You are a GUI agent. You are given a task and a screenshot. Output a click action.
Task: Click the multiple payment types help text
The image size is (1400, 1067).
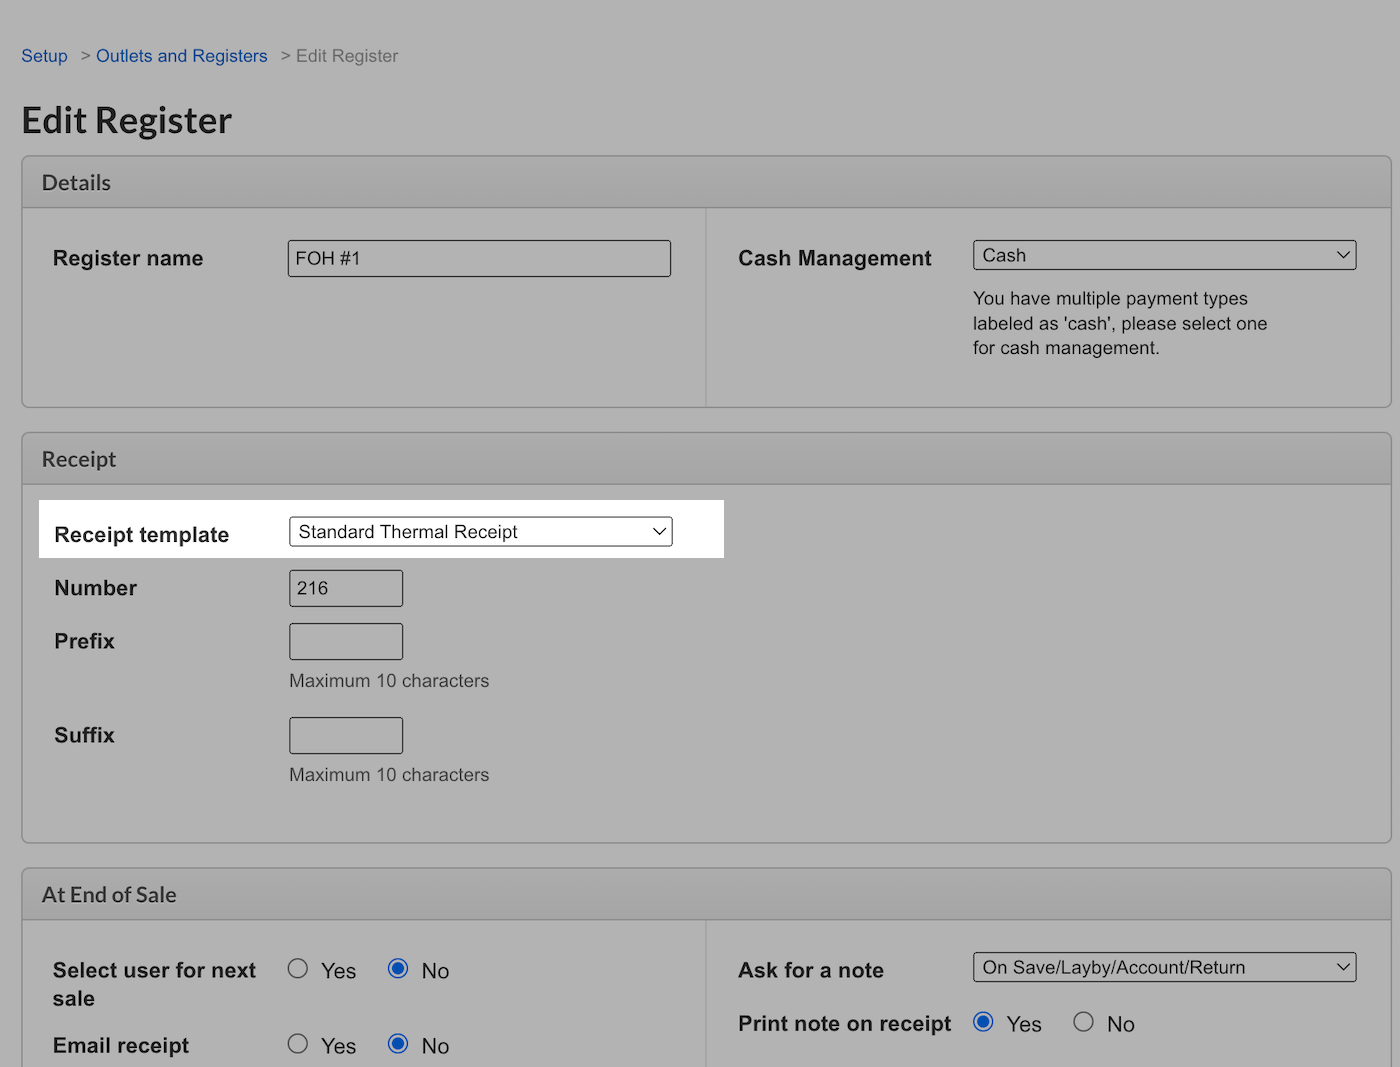(1120, 323)
